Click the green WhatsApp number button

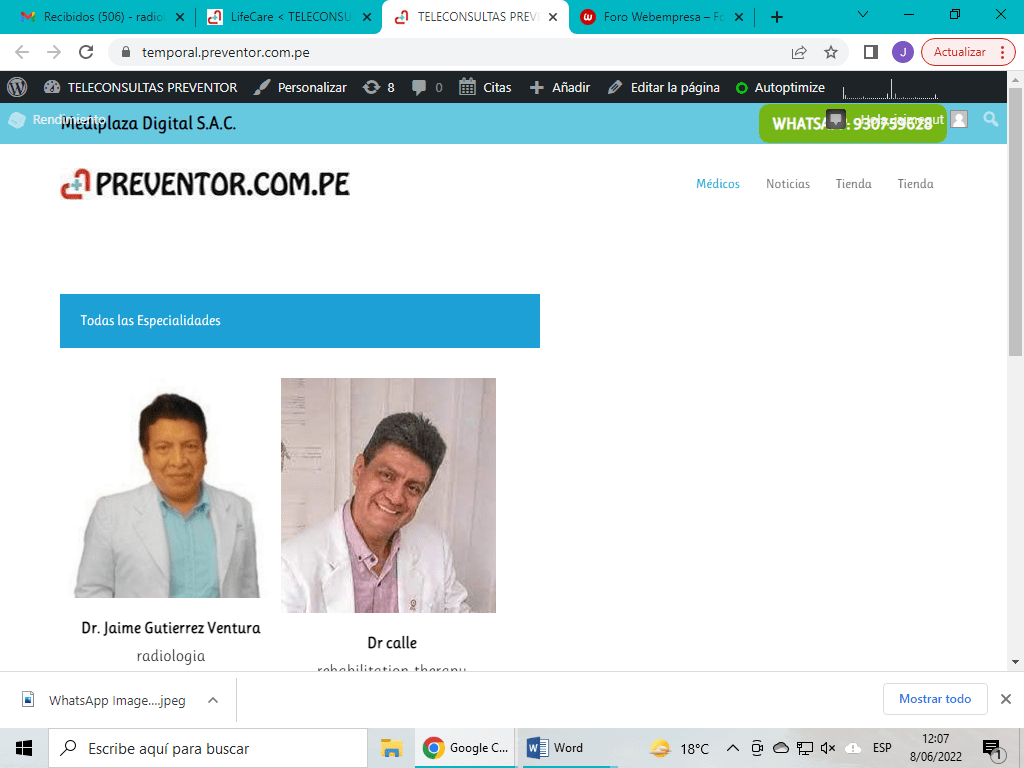852,123
